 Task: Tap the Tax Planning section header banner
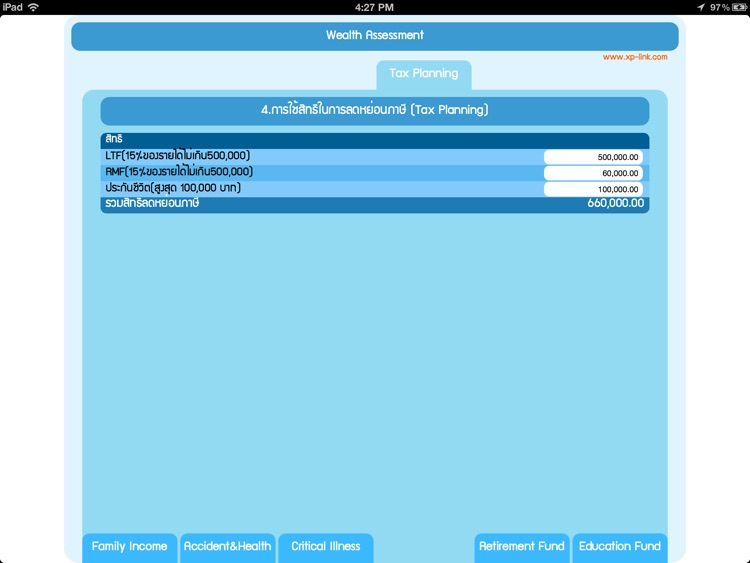[375, 110]
